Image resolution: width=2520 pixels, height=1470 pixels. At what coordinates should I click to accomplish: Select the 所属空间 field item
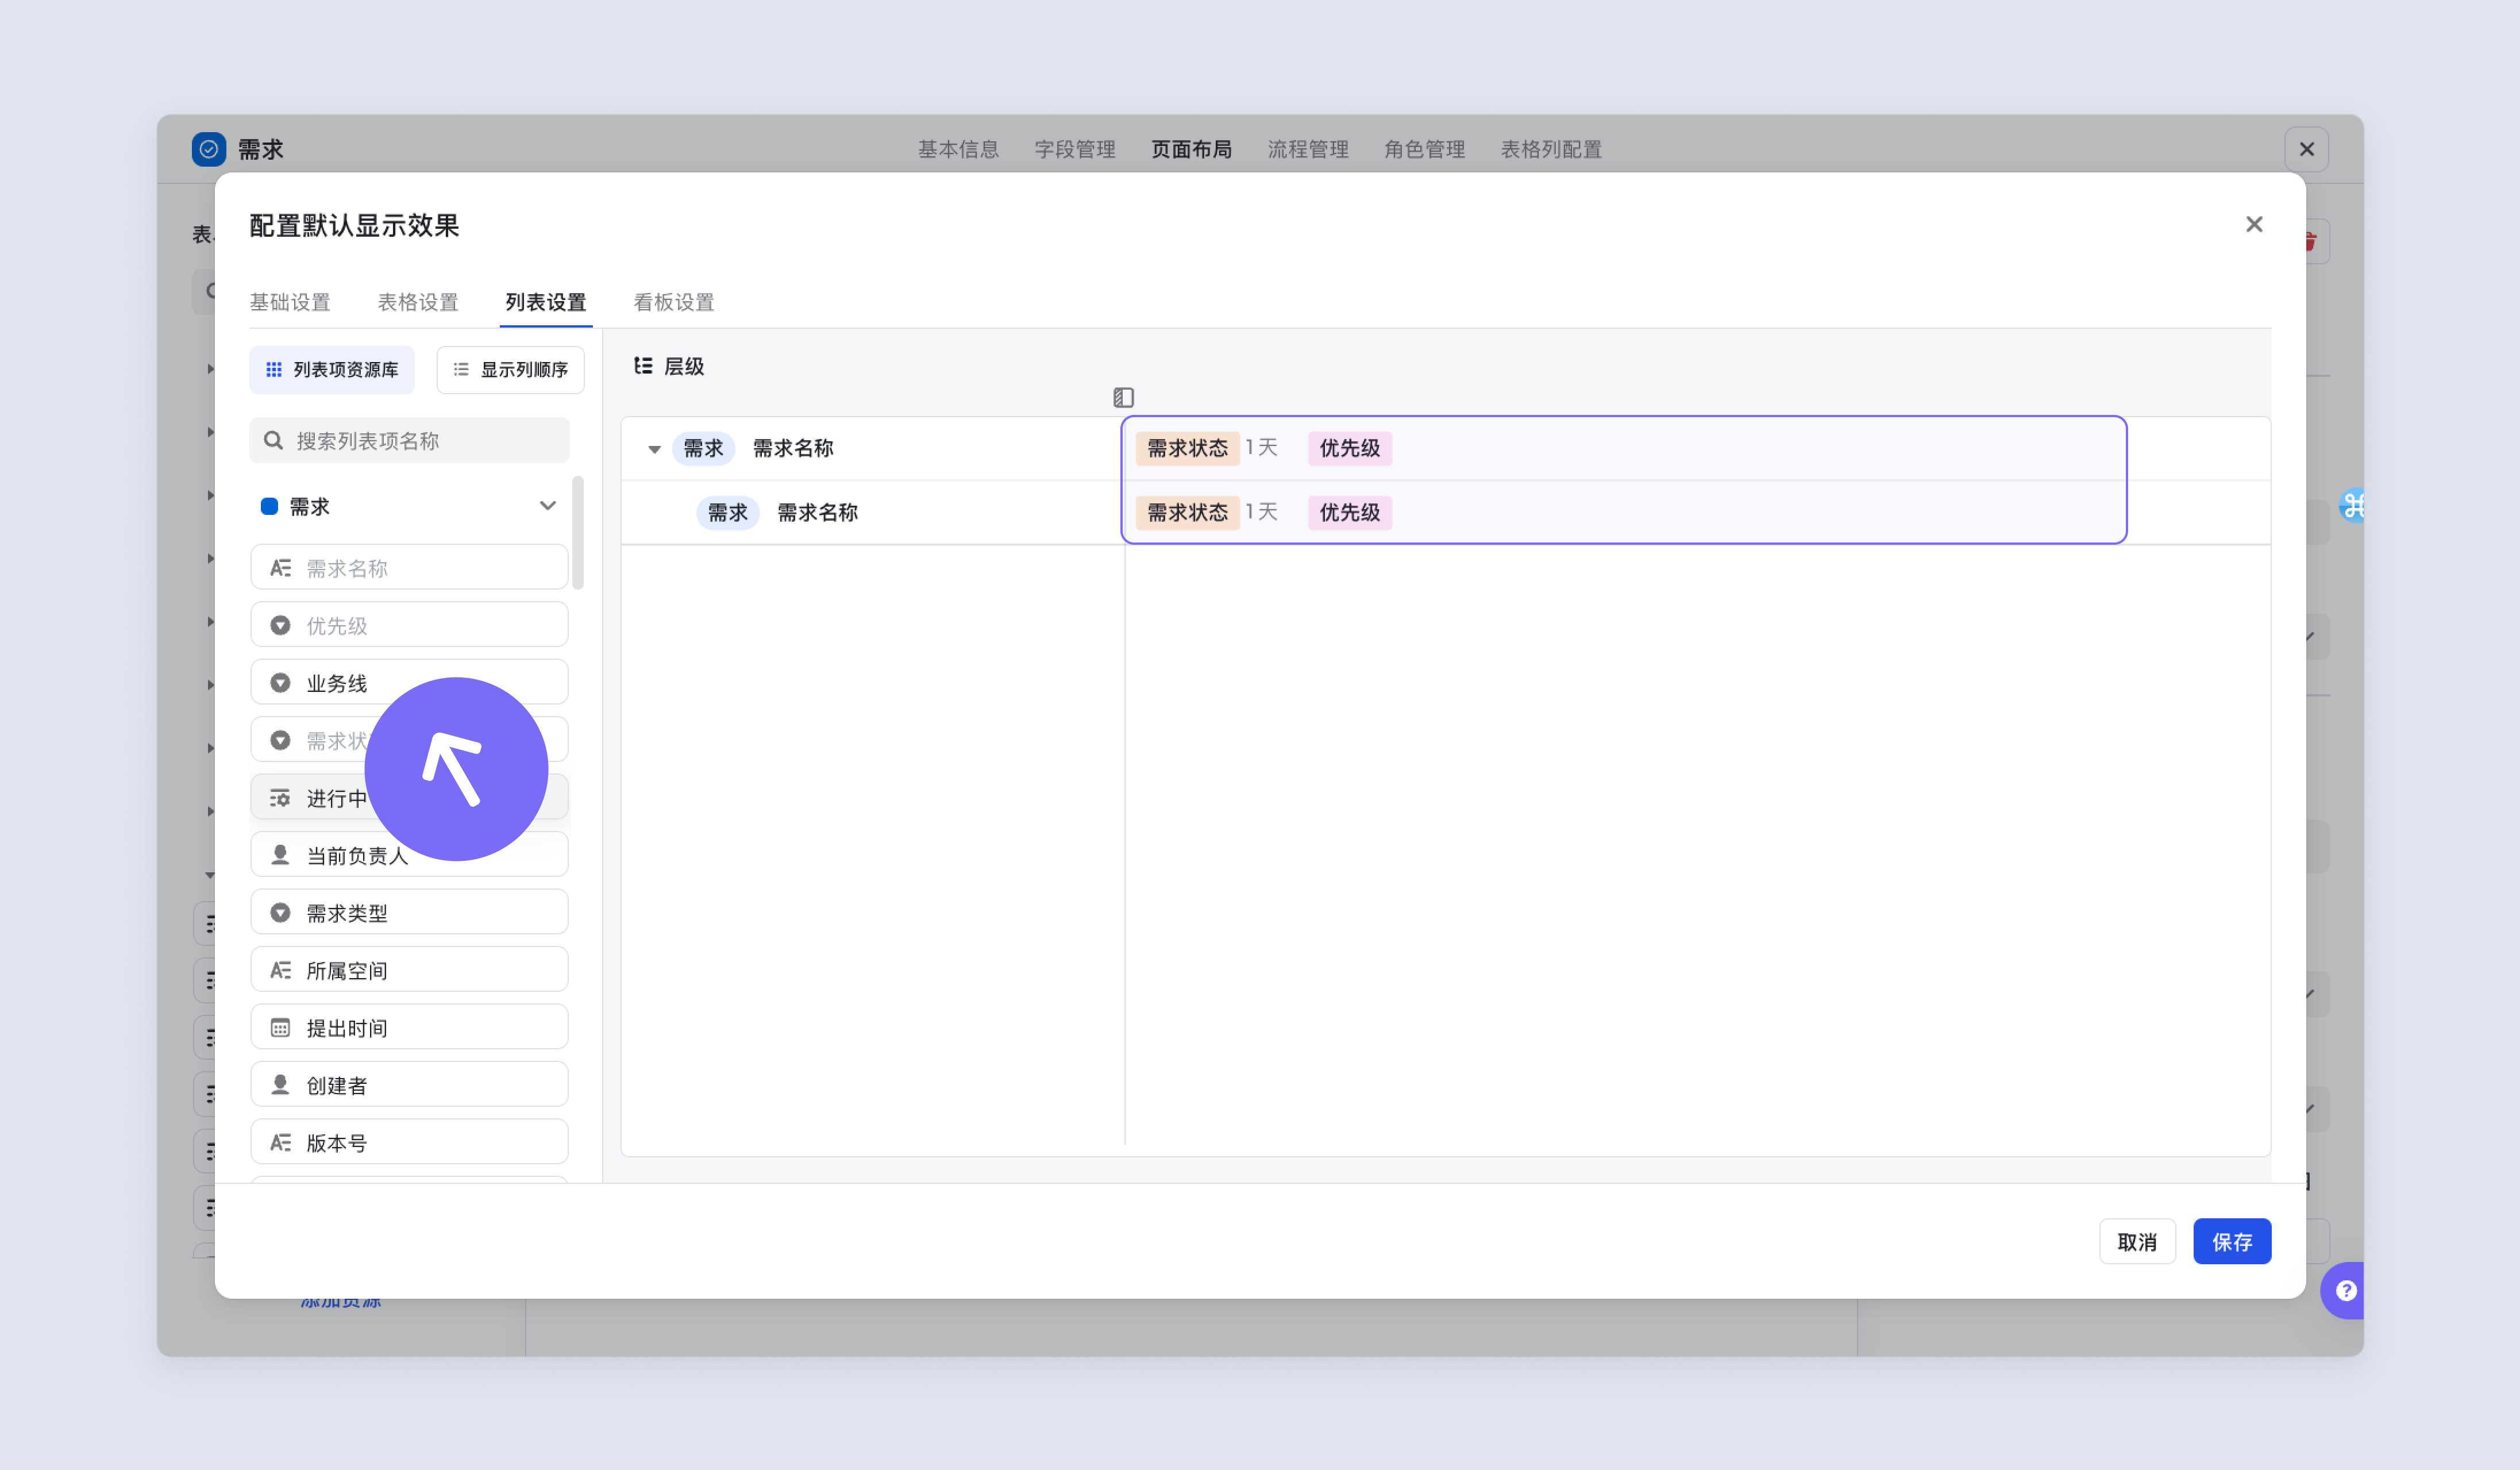(x=410, y=970)
